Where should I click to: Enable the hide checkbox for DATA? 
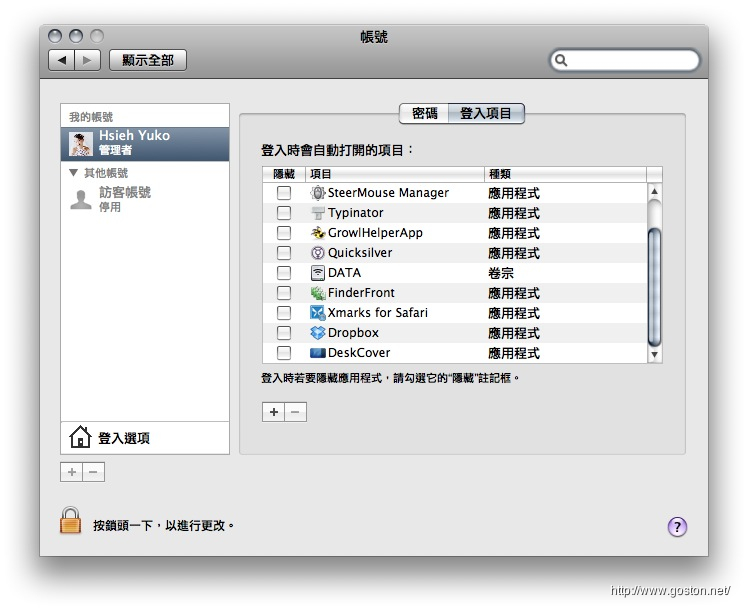(x=284, y=273)
